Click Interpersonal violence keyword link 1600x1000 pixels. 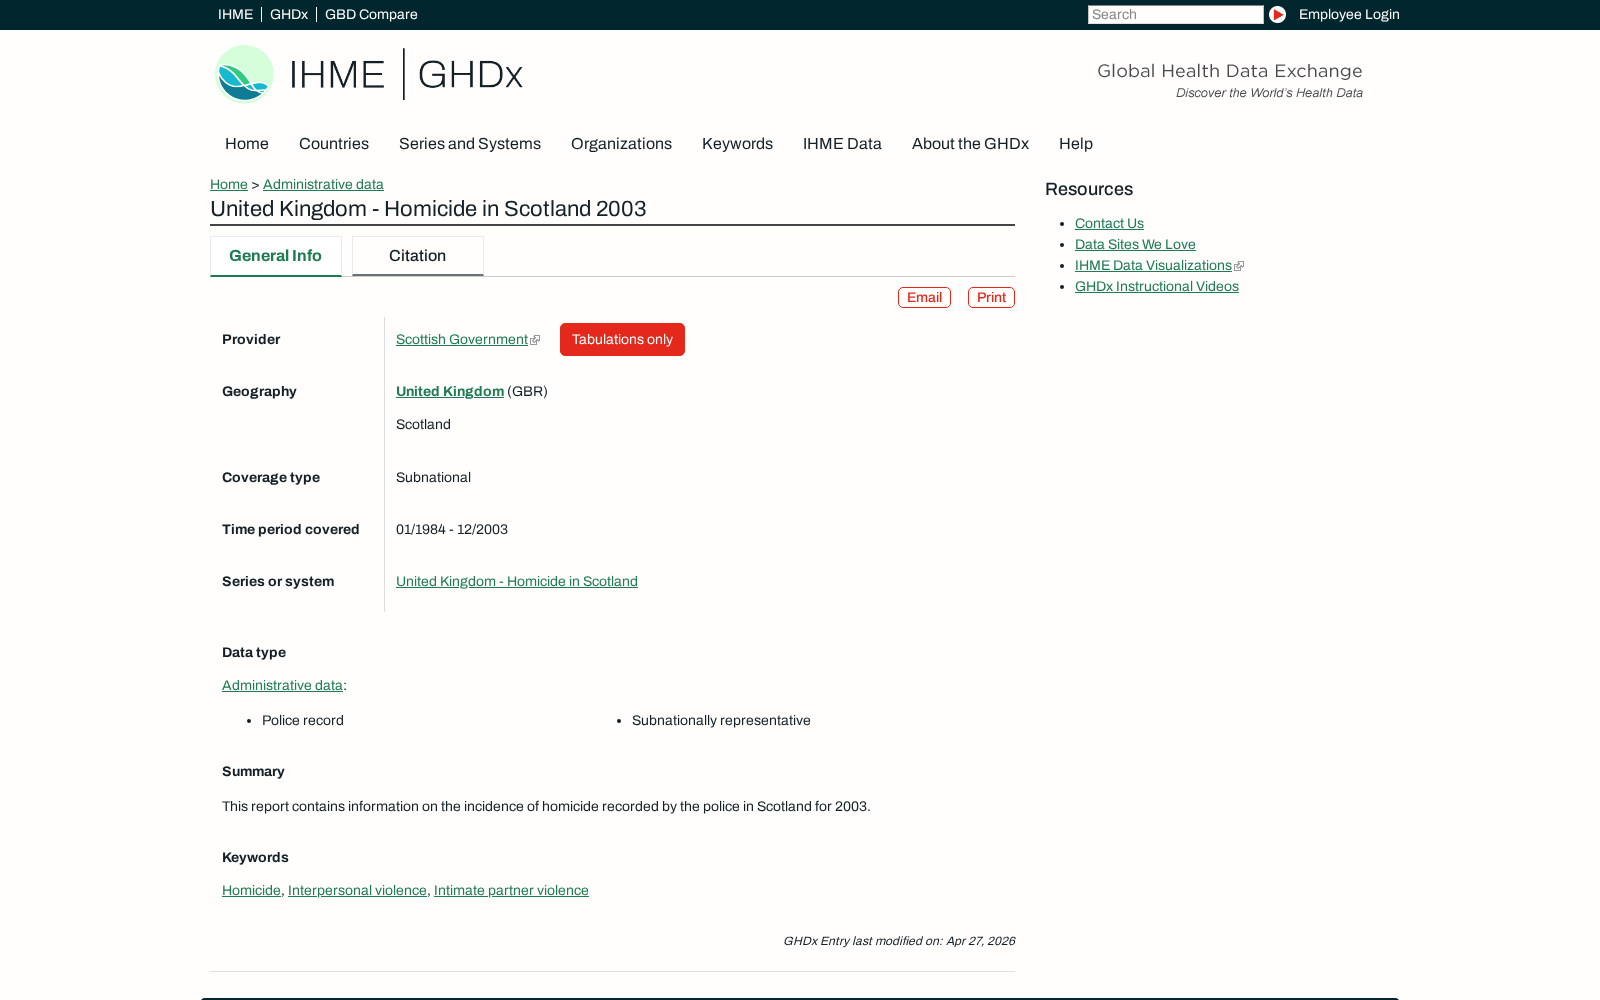point(357,890)
